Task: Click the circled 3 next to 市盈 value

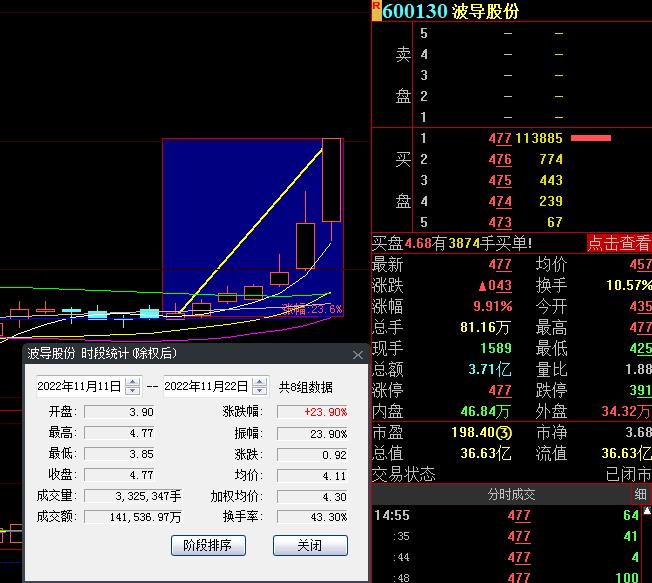Action: pos(506,433)
